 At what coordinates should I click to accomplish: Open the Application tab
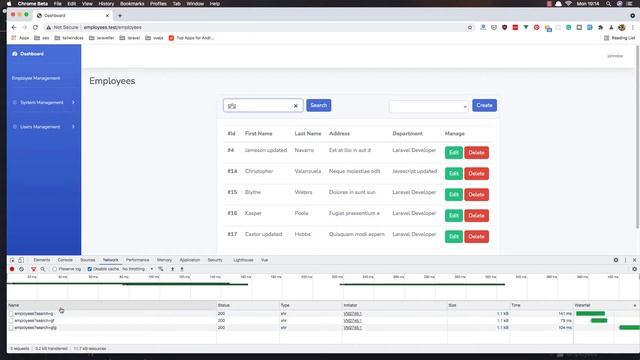(190, 260)
